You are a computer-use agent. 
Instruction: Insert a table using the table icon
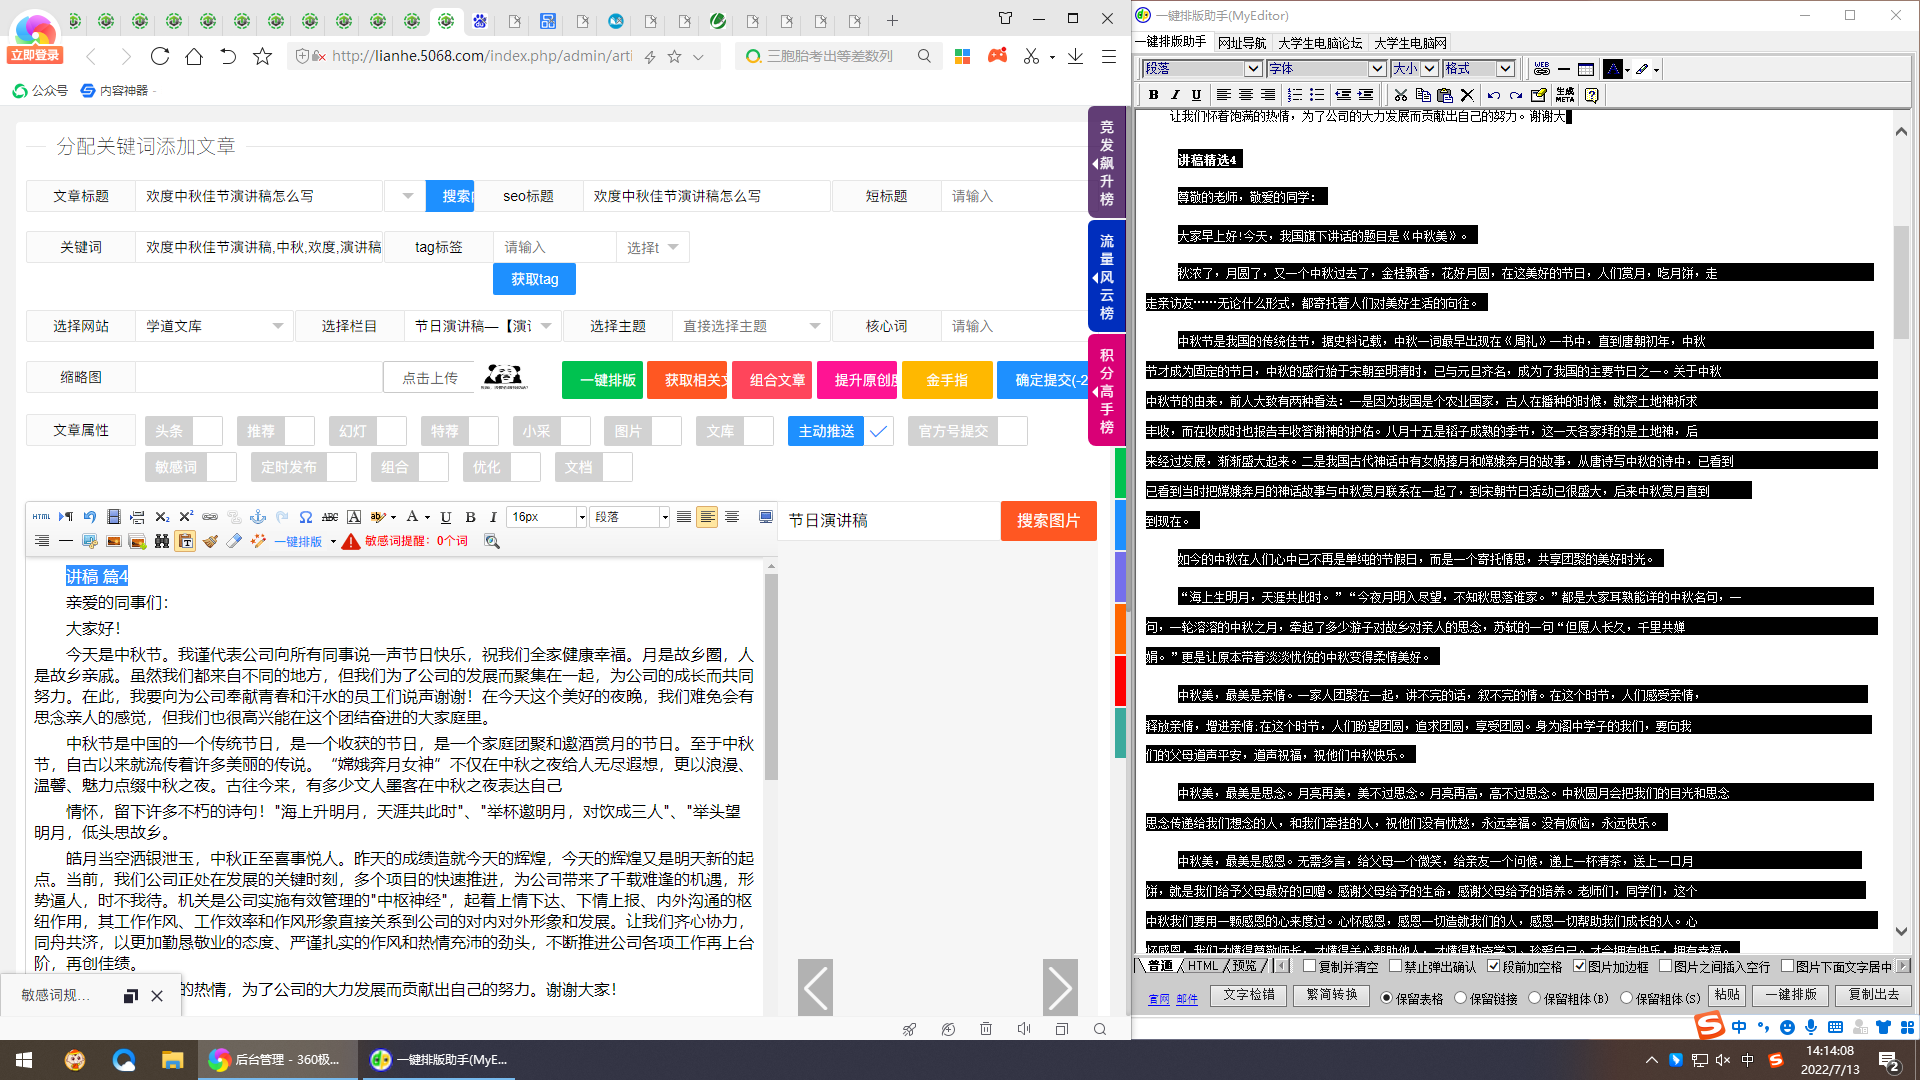[1586, 69]
